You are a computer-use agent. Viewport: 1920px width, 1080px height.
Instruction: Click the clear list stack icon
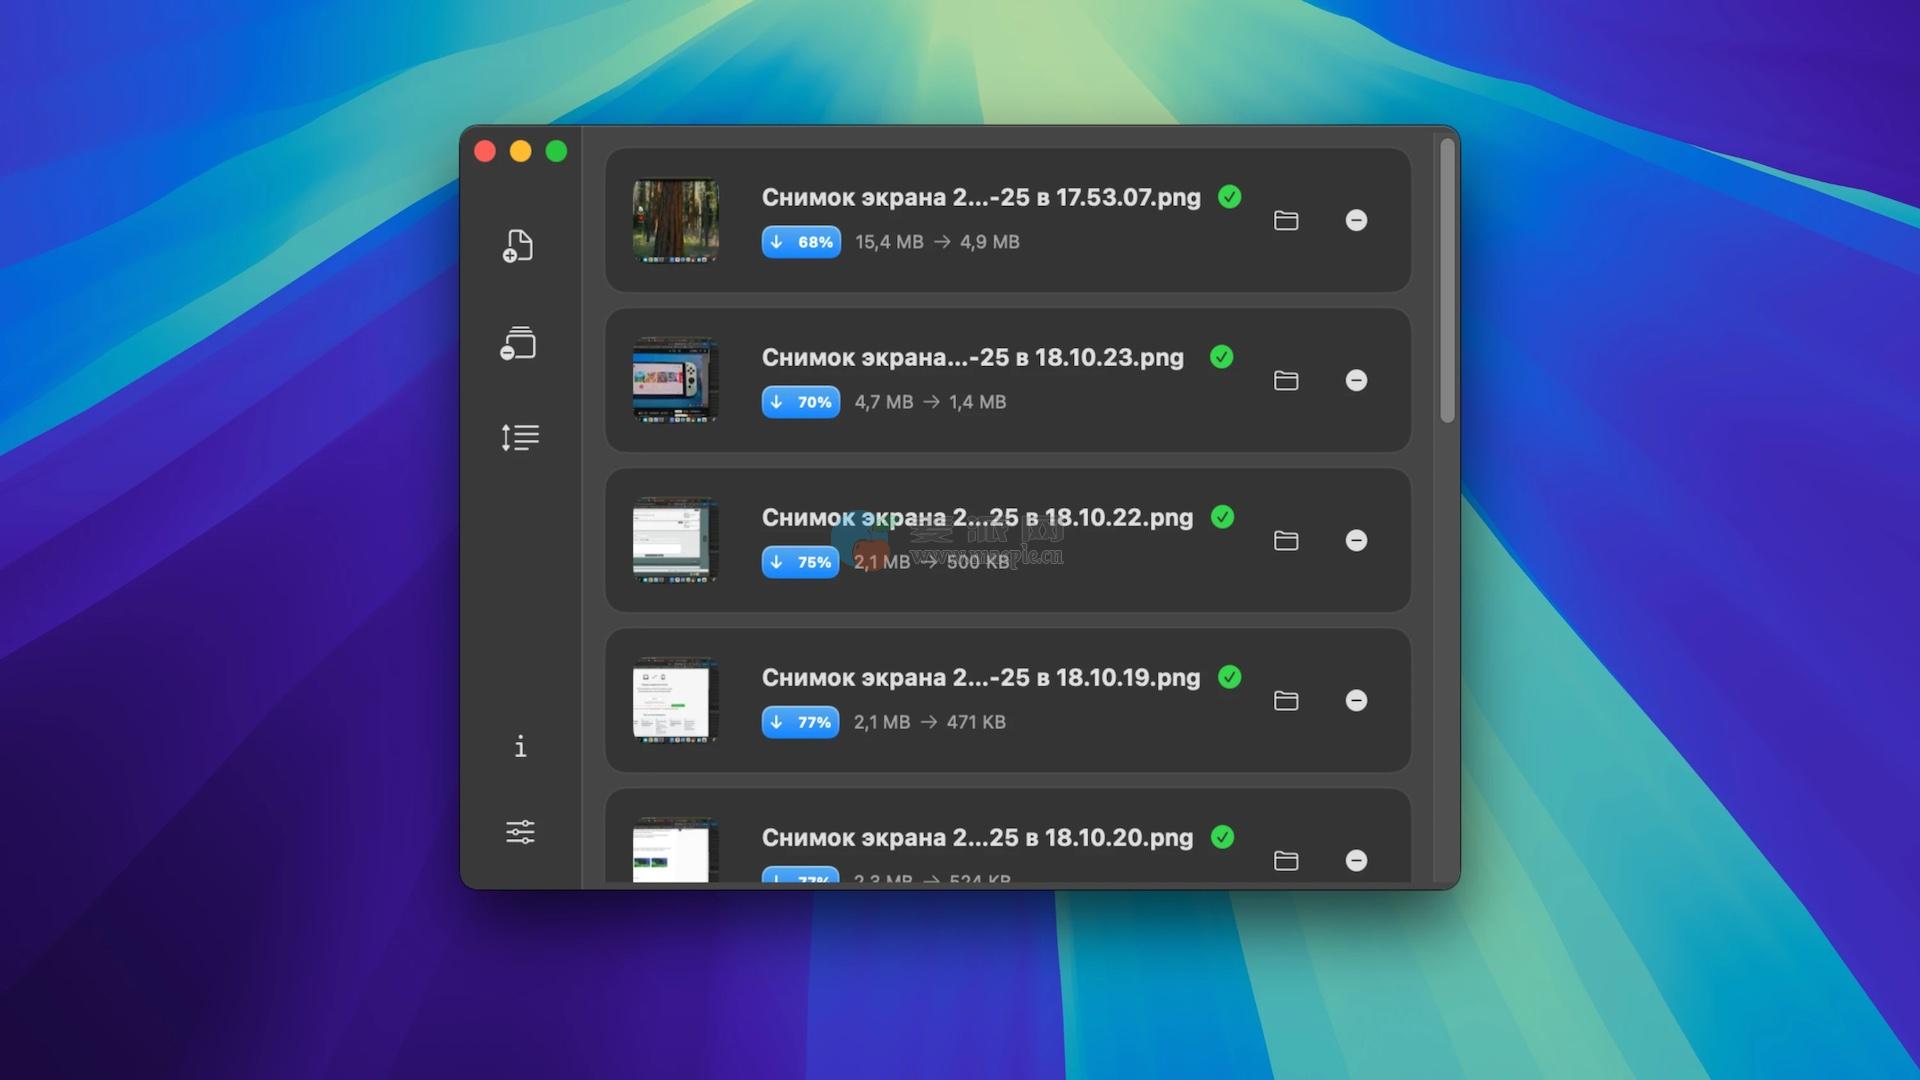(518, 343)
